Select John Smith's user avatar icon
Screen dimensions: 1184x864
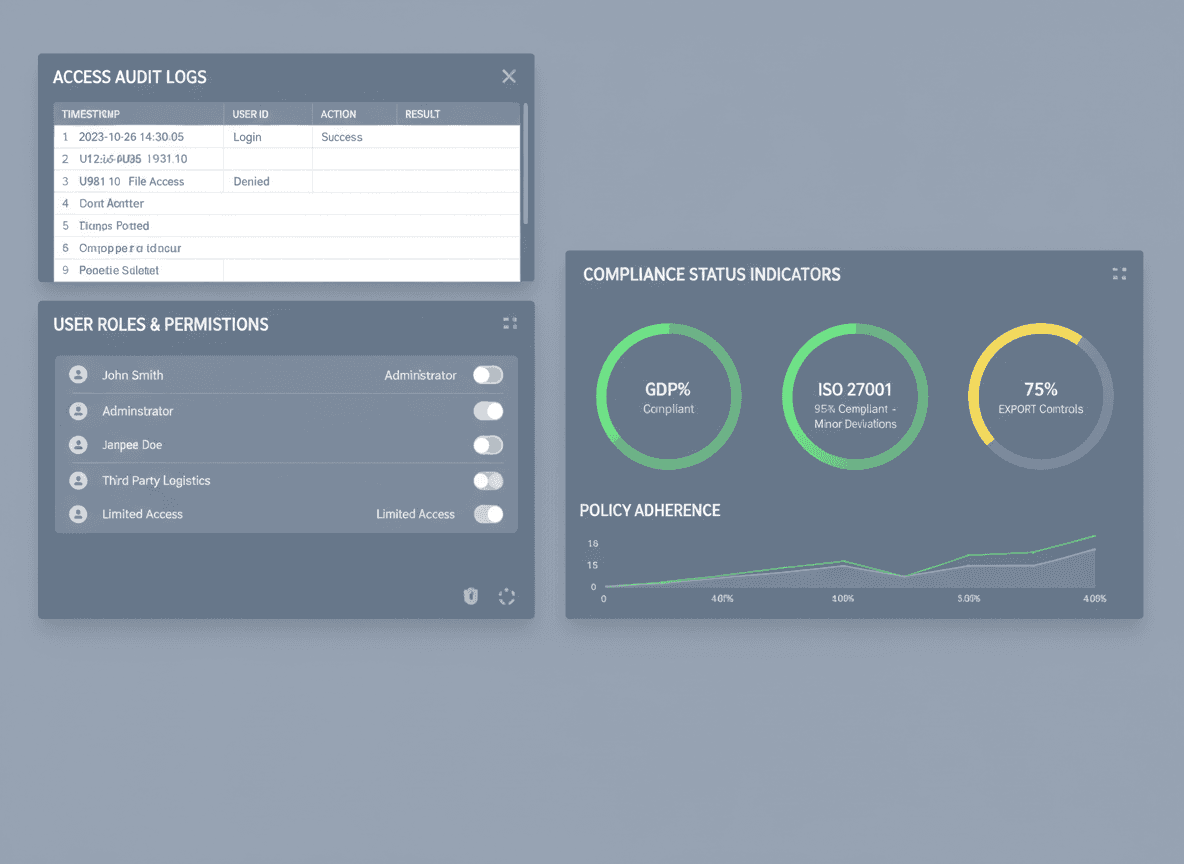click(78, 375)
